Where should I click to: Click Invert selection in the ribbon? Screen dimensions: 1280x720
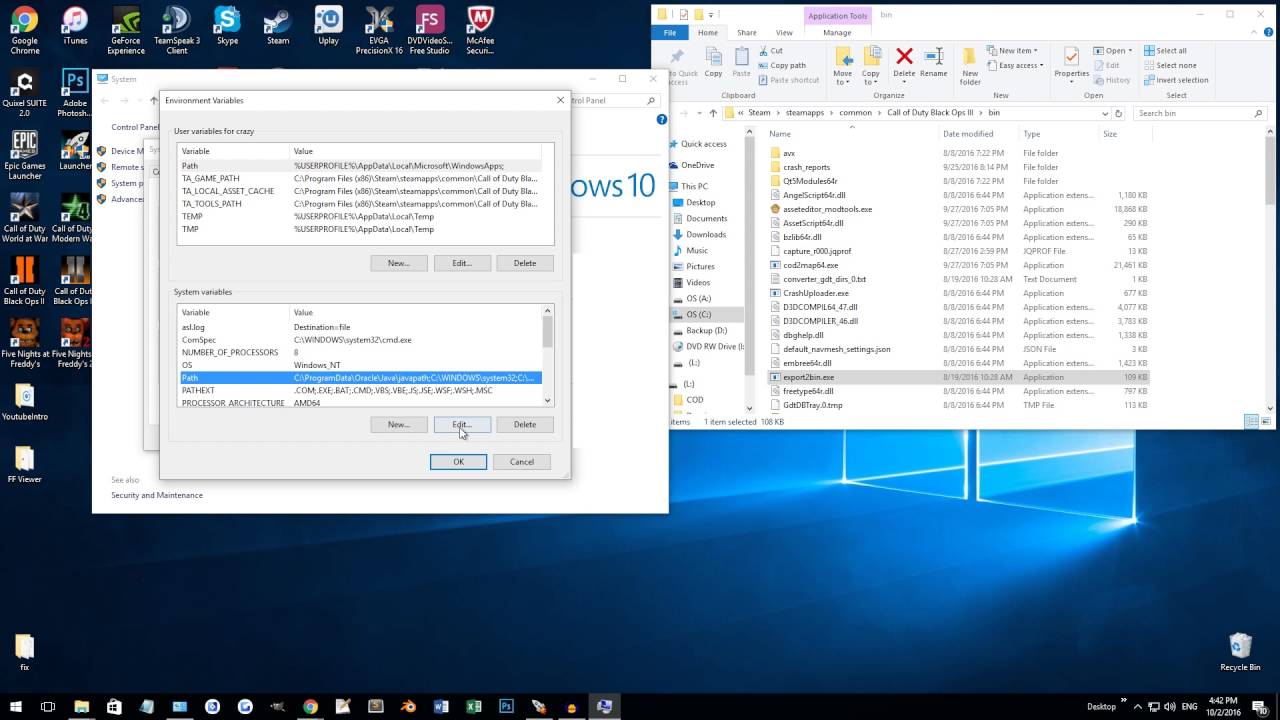click(x=1175, y=80)
